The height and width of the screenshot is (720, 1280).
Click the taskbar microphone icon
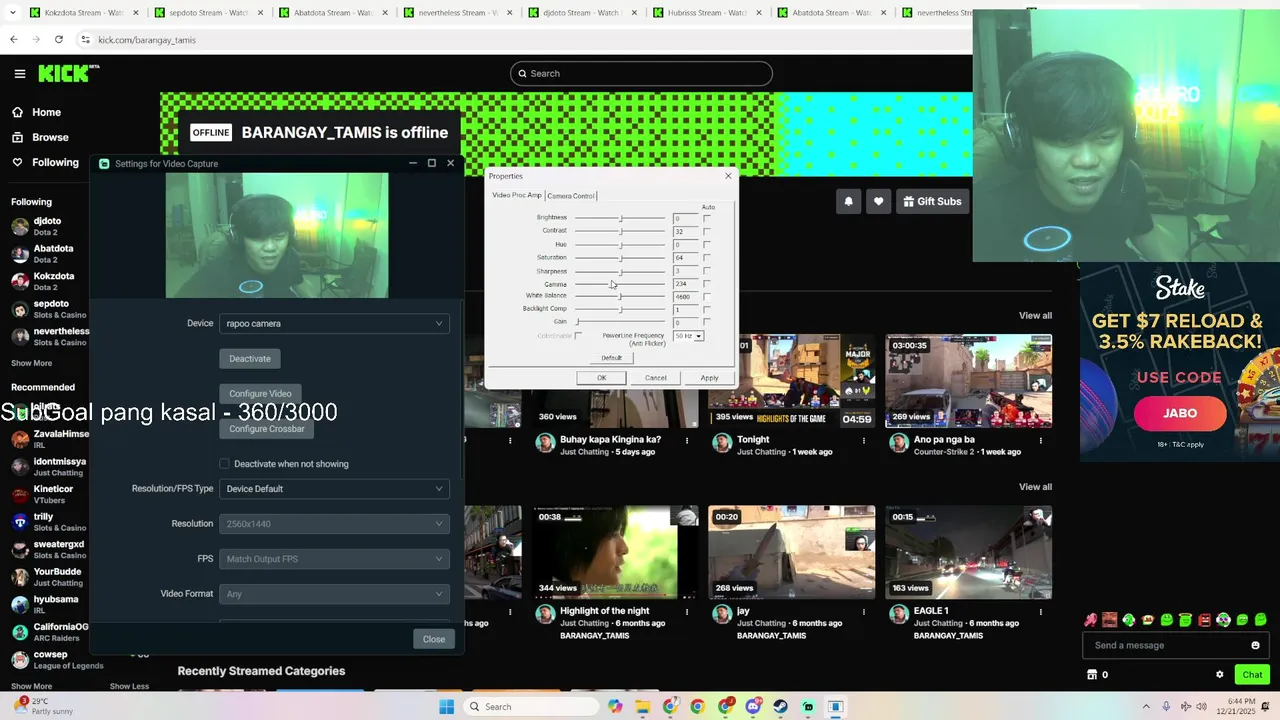pos(1168,706)
